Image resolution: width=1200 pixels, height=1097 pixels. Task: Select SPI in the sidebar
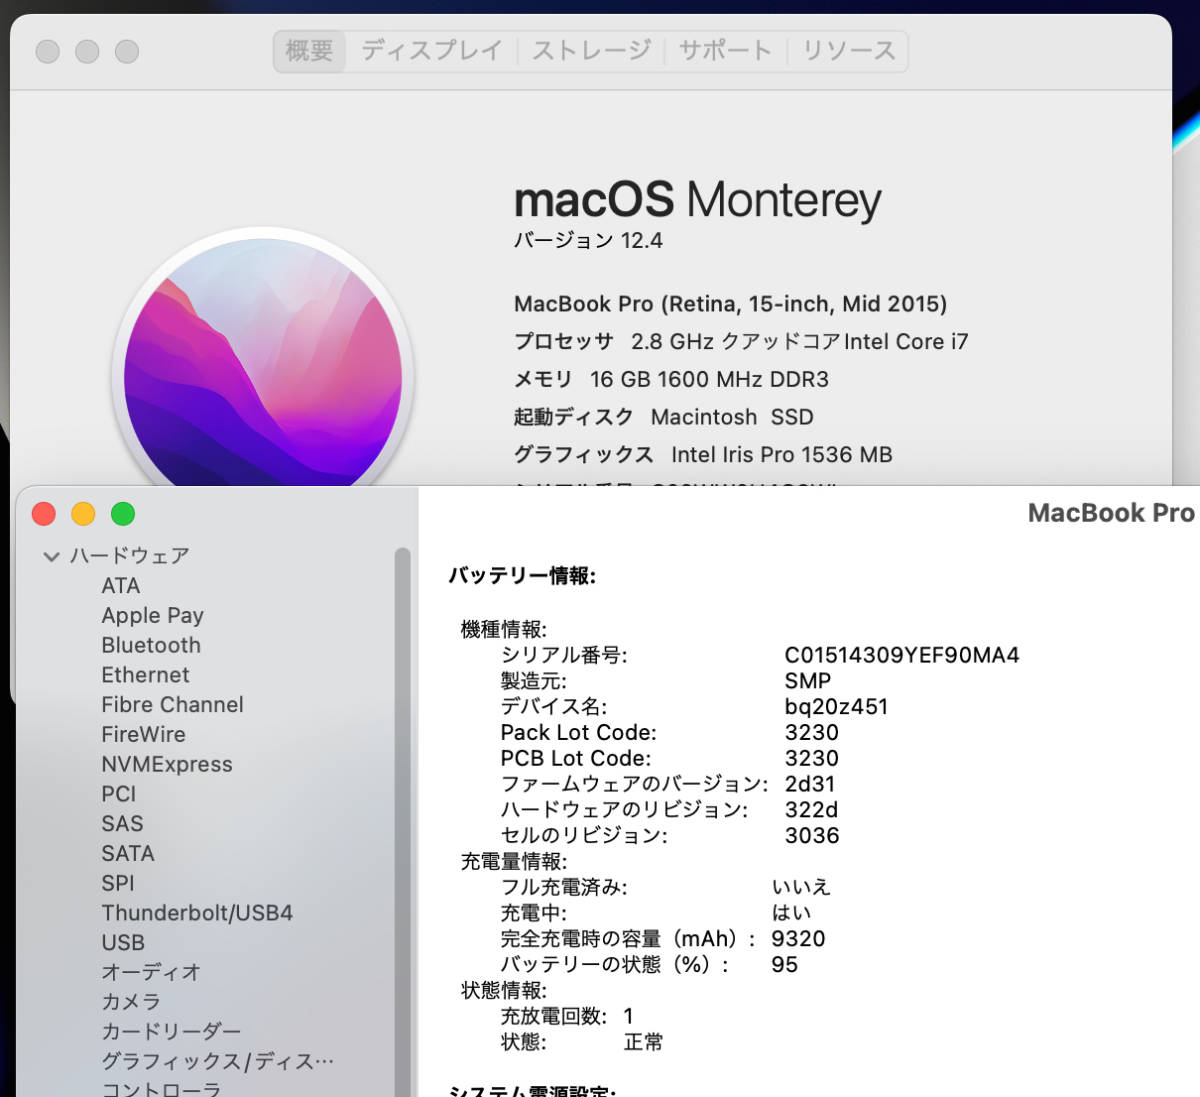pos(117,884)
